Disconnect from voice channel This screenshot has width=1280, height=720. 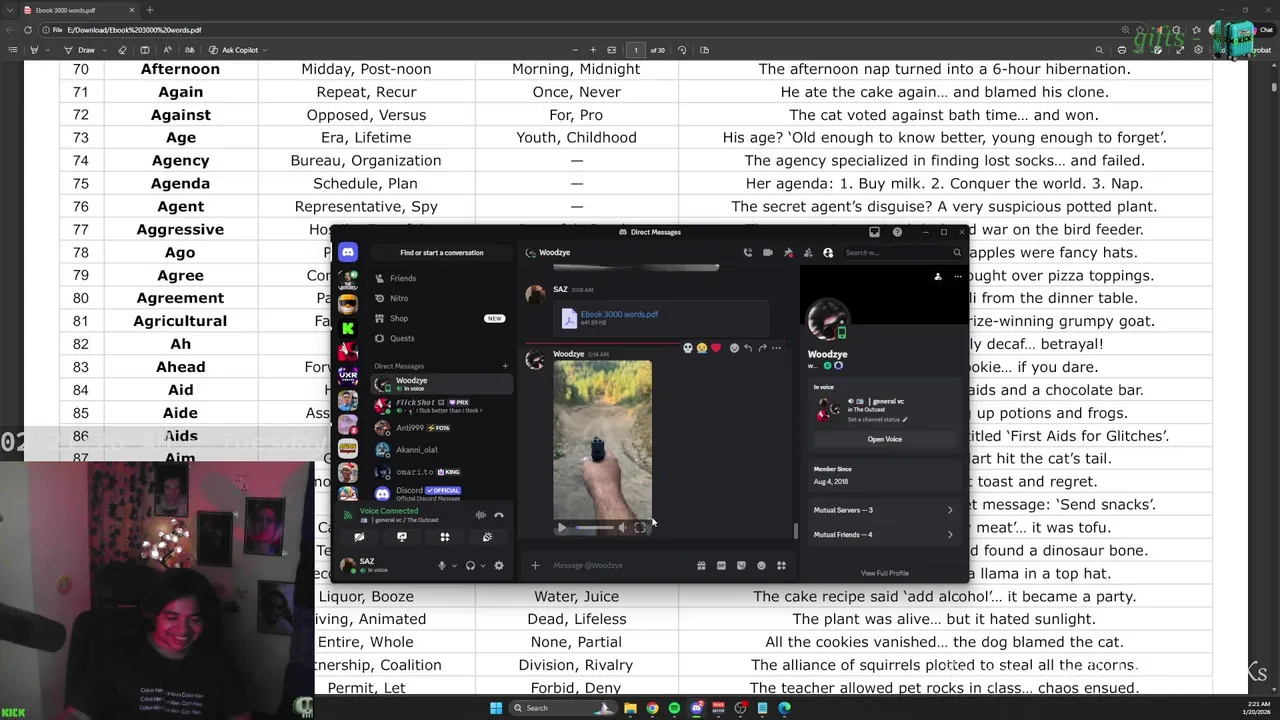point(499,515)
